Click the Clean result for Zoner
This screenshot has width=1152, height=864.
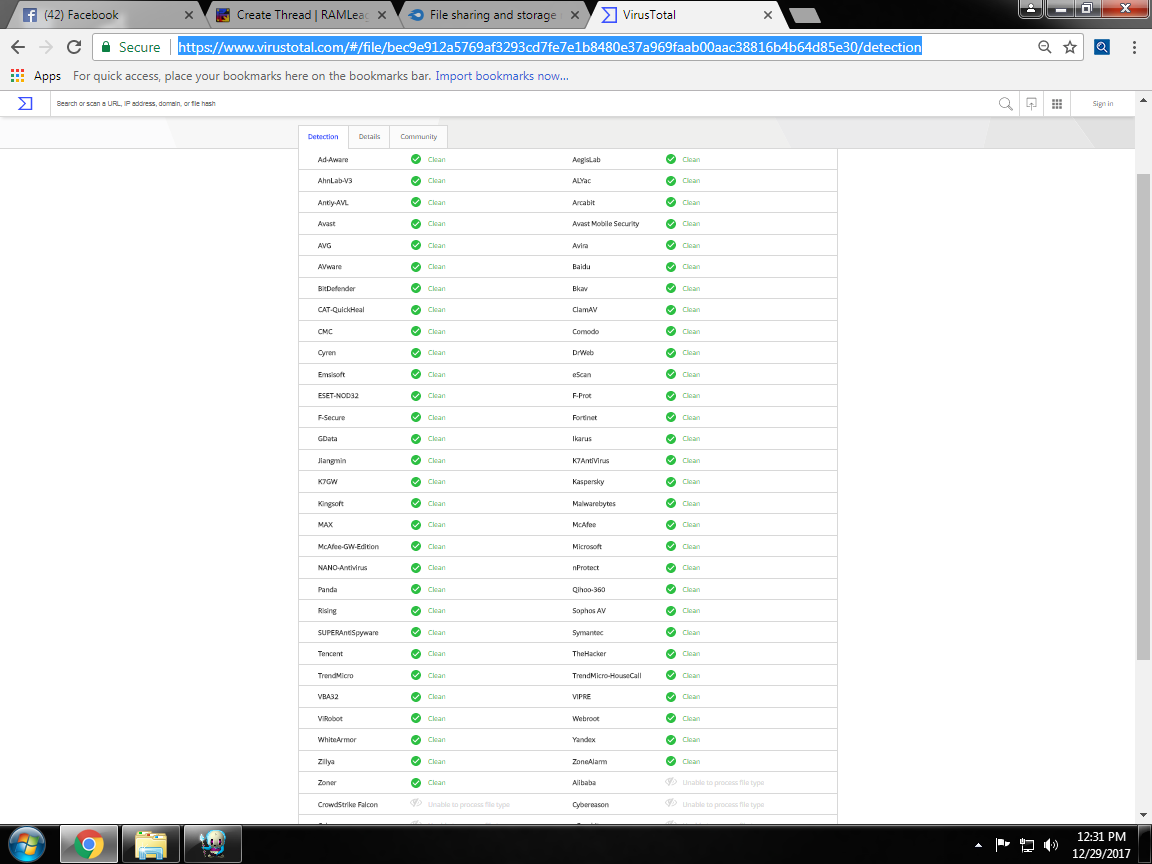point(436,782)
